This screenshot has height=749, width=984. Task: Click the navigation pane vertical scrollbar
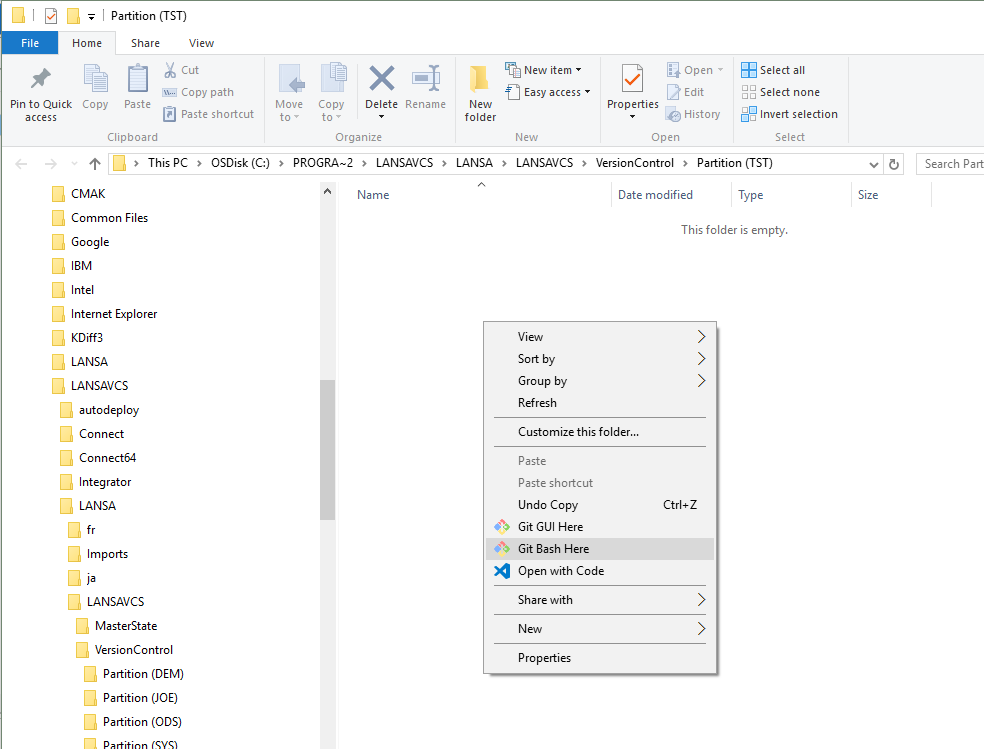point(327,450)
